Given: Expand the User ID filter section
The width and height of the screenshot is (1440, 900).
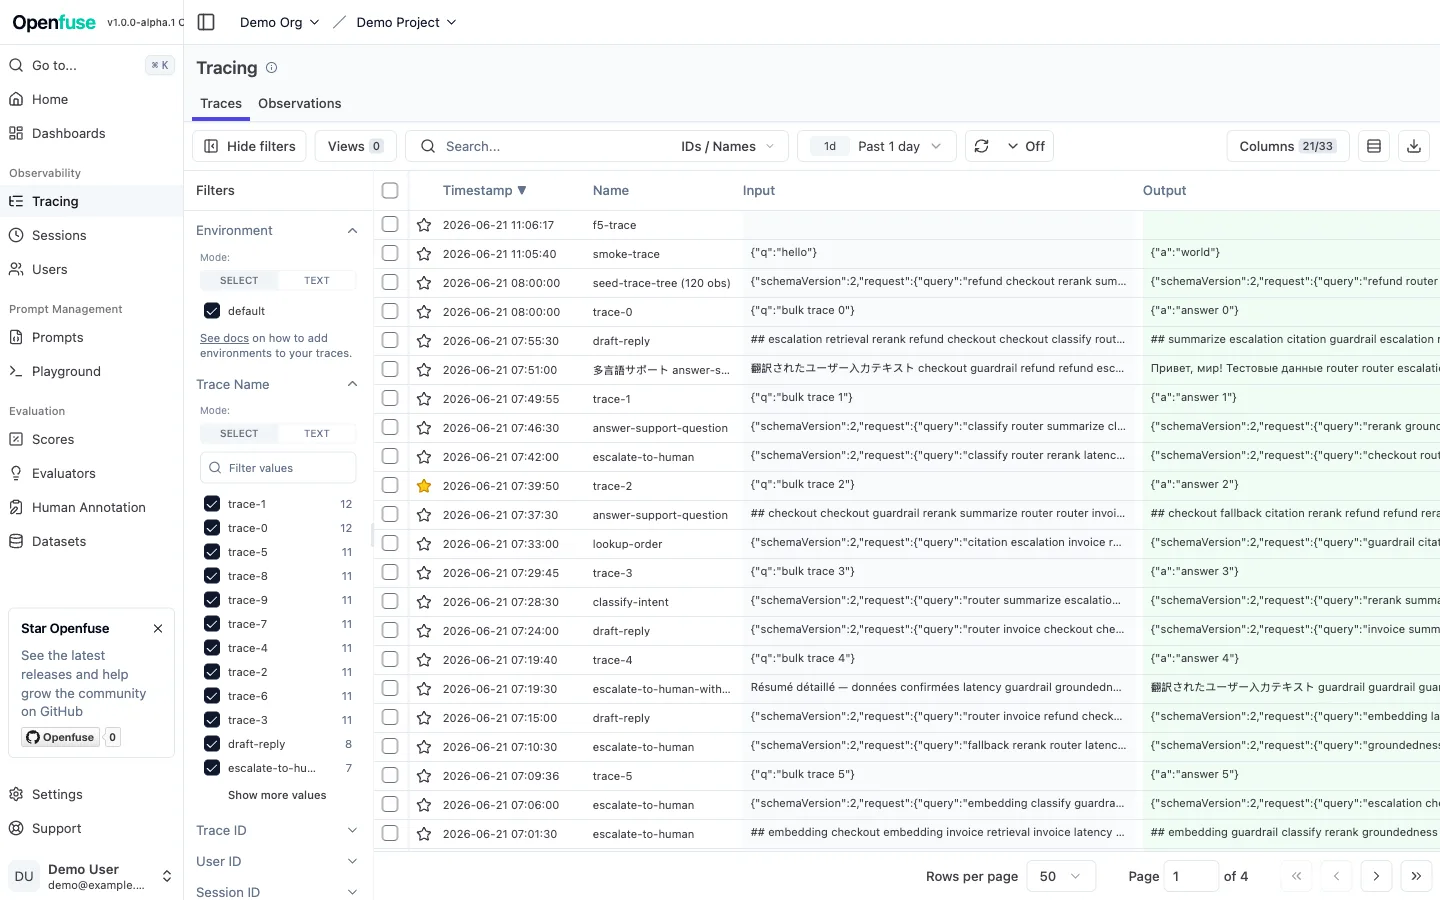Looking at the screenshot, I should pyautogui.click(x=277, y=862).
